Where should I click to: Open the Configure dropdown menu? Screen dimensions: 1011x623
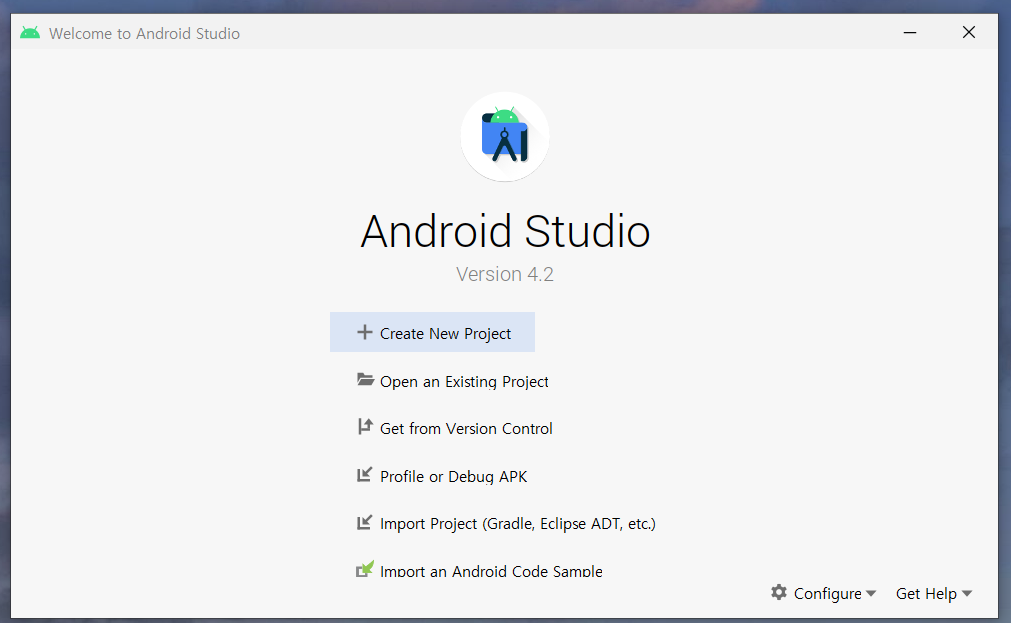823,593
